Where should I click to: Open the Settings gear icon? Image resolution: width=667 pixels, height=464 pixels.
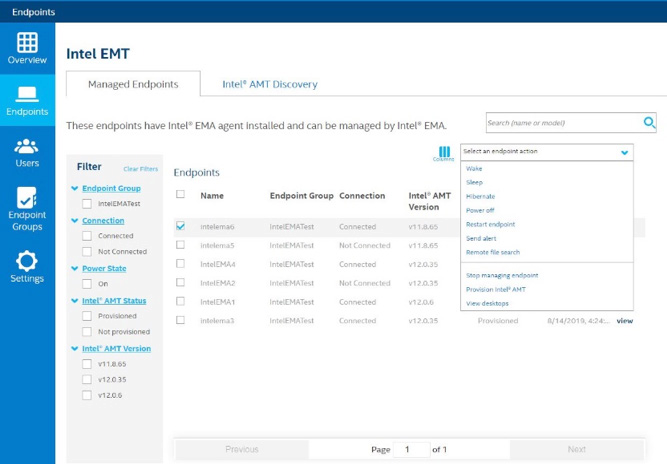coord(26,261)
